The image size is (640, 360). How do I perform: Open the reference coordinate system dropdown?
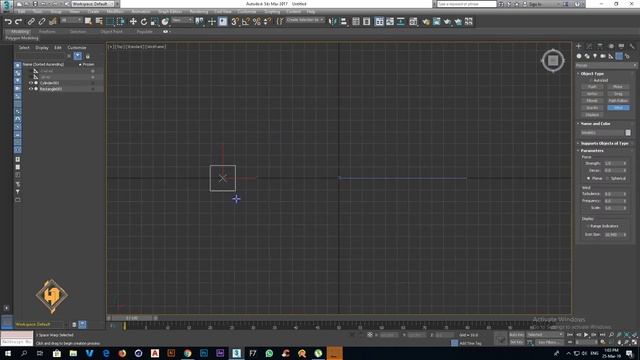click(x=182, y=20)
